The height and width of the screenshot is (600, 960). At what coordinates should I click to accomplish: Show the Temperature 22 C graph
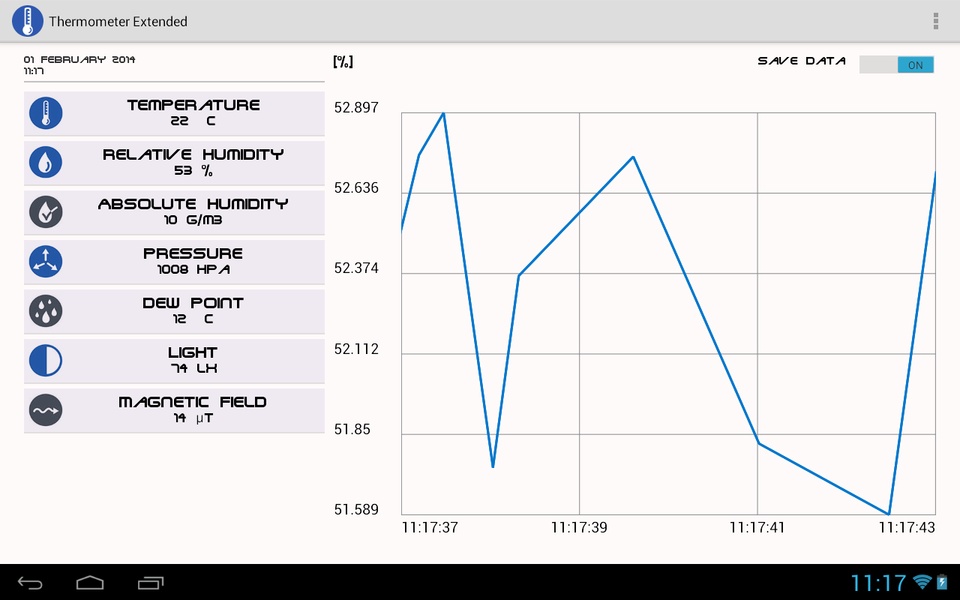click(x=174, y=113)
